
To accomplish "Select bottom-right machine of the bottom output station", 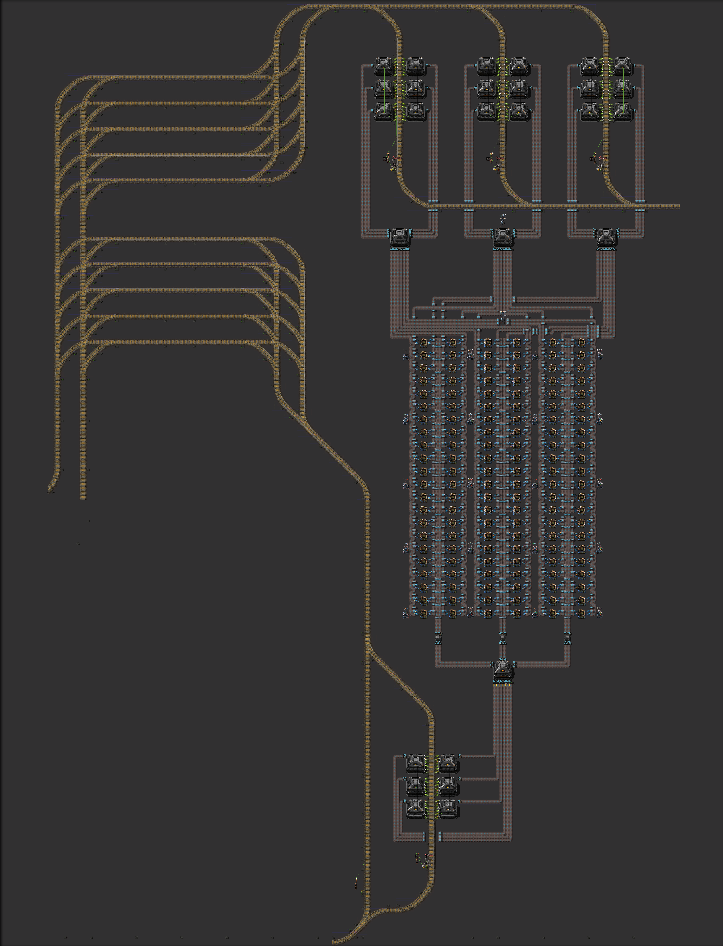I will point(447,807).
